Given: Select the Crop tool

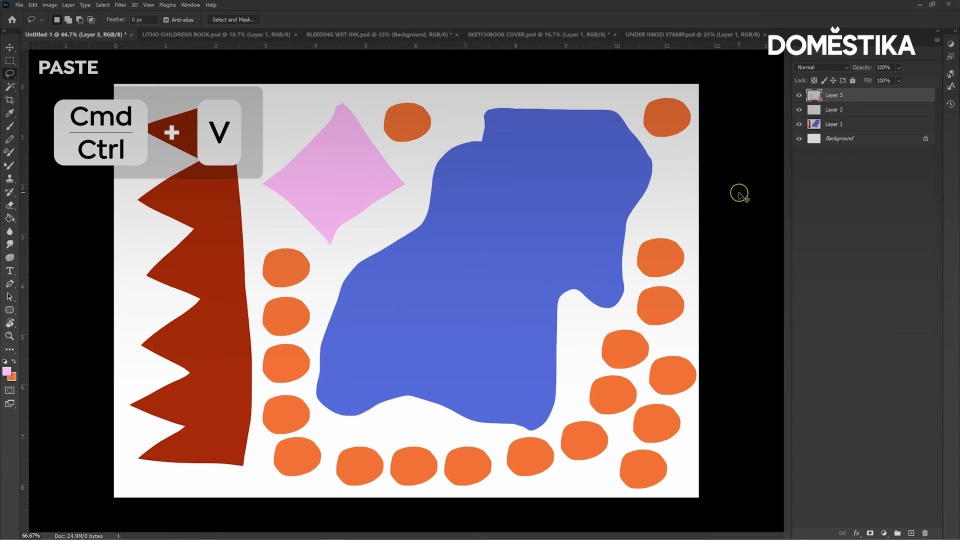Looking at the screenshot, I should pyautogui.click(x=10, y=100).
